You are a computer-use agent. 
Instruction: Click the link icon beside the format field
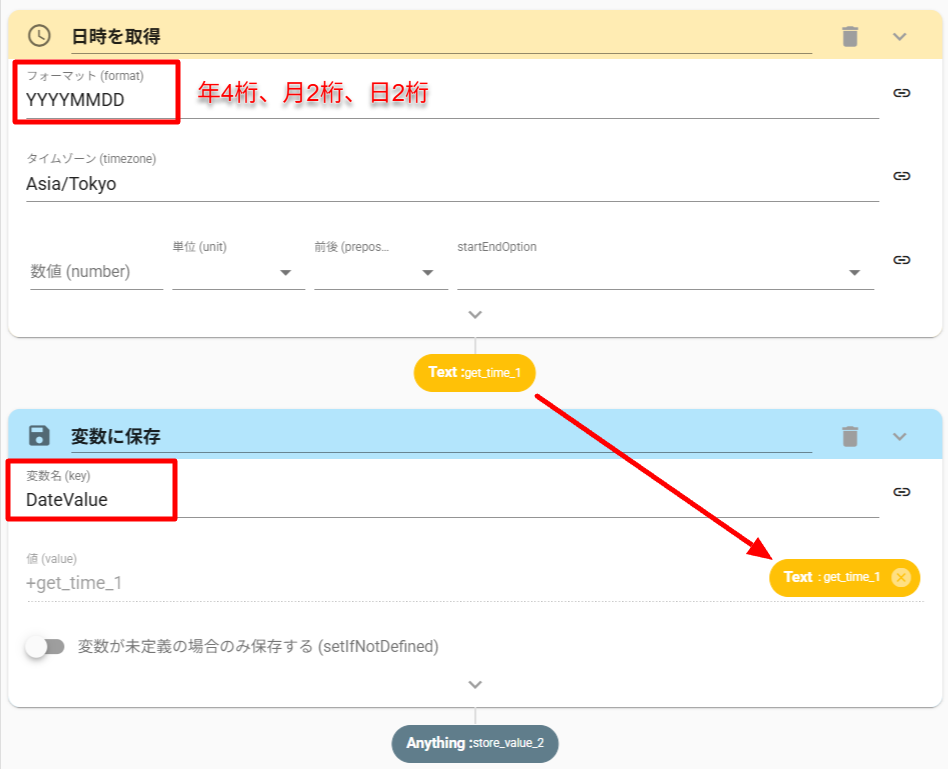pos(901,92)
